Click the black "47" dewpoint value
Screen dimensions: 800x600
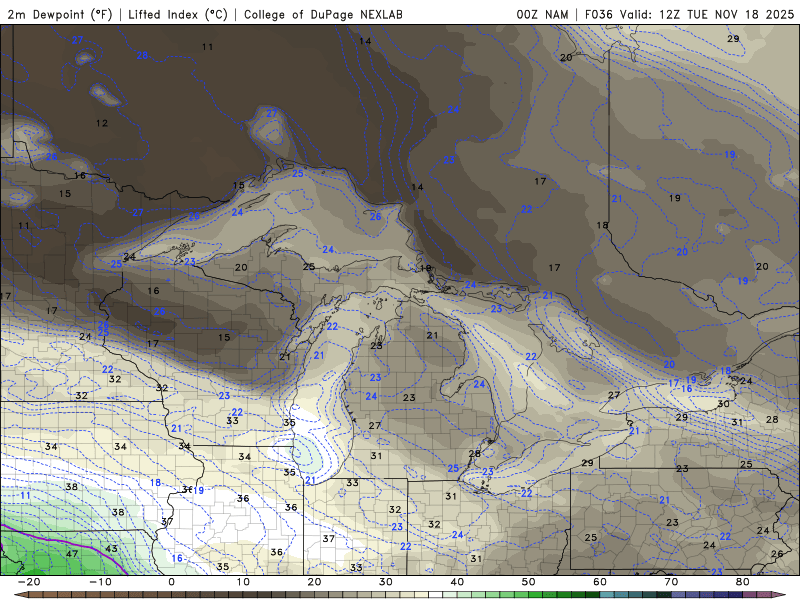[71, 554]
